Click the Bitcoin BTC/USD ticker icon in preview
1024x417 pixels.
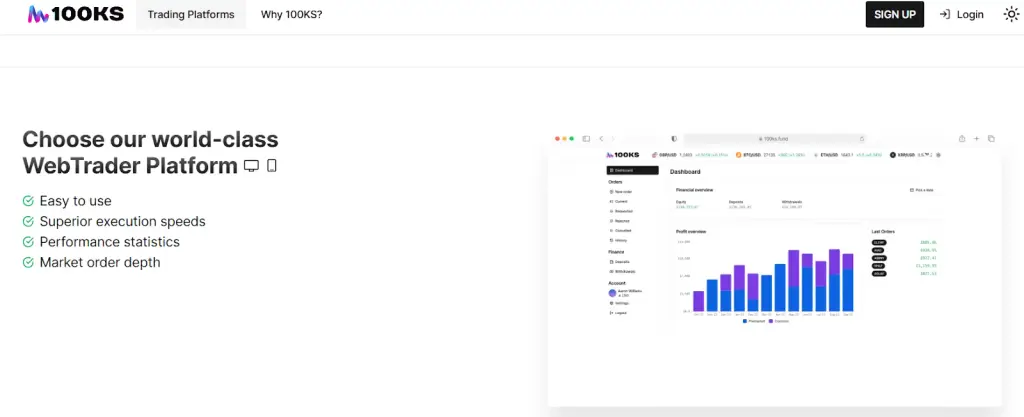click(739, 155)
